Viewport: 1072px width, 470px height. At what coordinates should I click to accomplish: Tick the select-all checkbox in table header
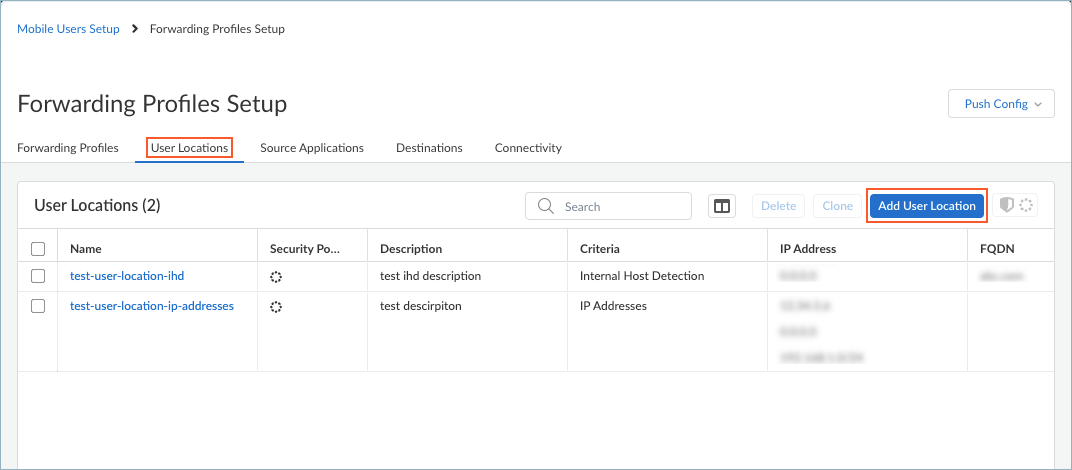pos(38,249)
